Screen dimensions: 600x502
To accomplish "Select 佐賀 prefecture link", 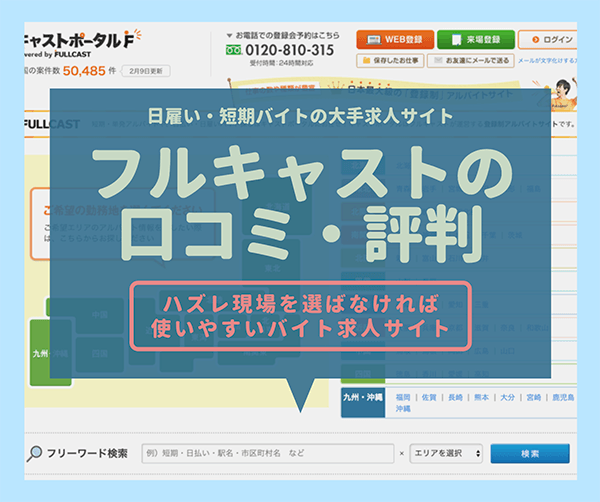I will (429, 398).
